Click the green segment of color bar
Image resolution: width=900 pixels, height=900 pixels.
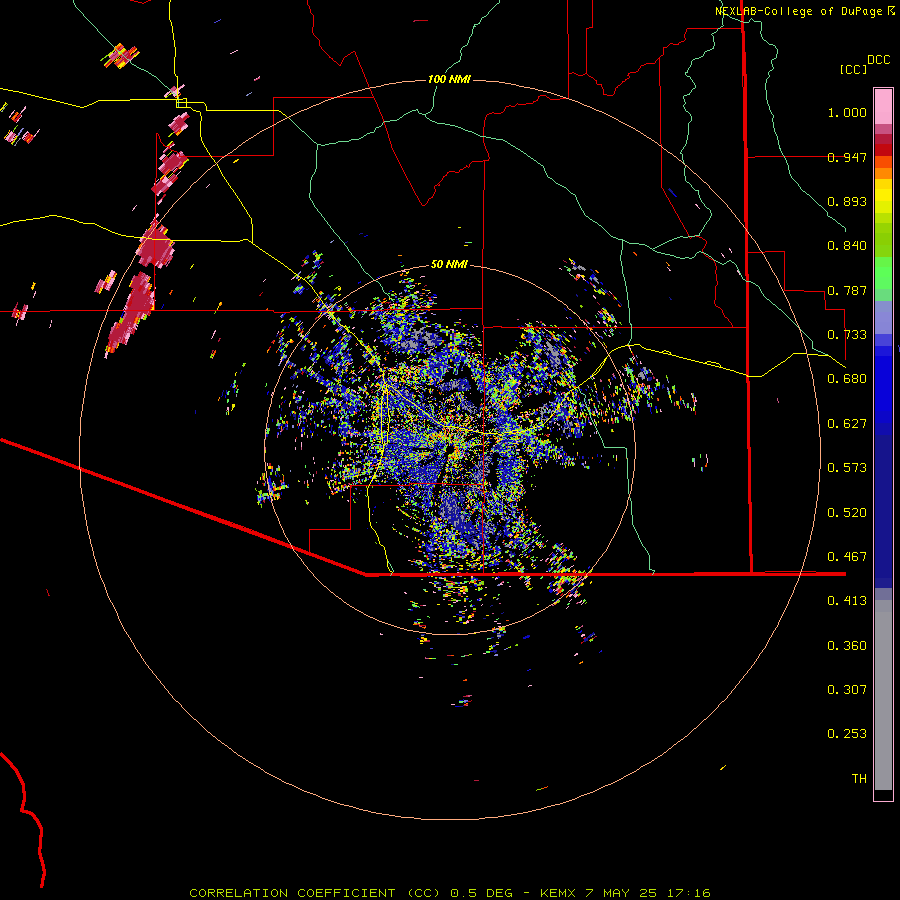tap(883, 273)
